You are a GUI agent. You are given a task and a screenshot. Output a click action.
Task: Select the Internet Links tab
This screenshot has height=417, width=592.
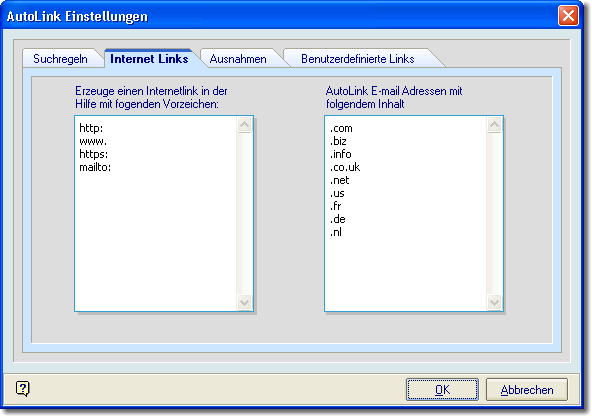pos(149,59)
